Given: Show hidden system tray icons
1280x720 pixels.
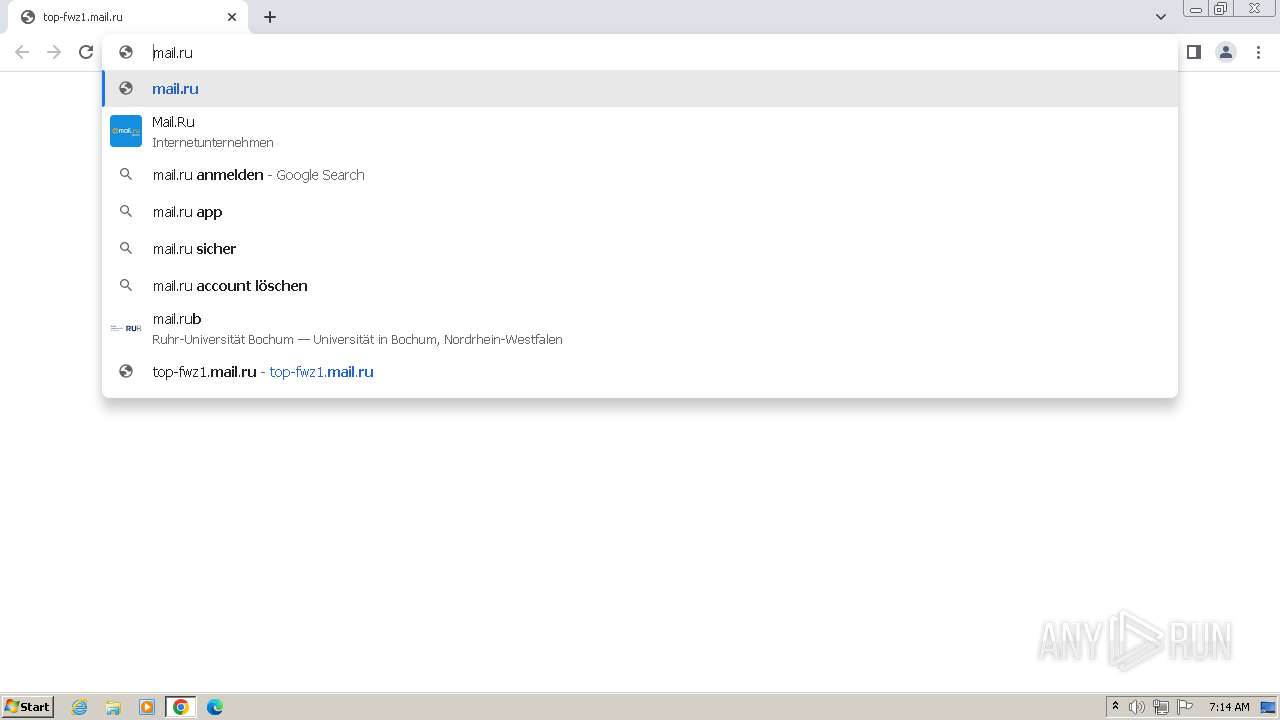Looking at the screenshot, I should pos(1116,707).
